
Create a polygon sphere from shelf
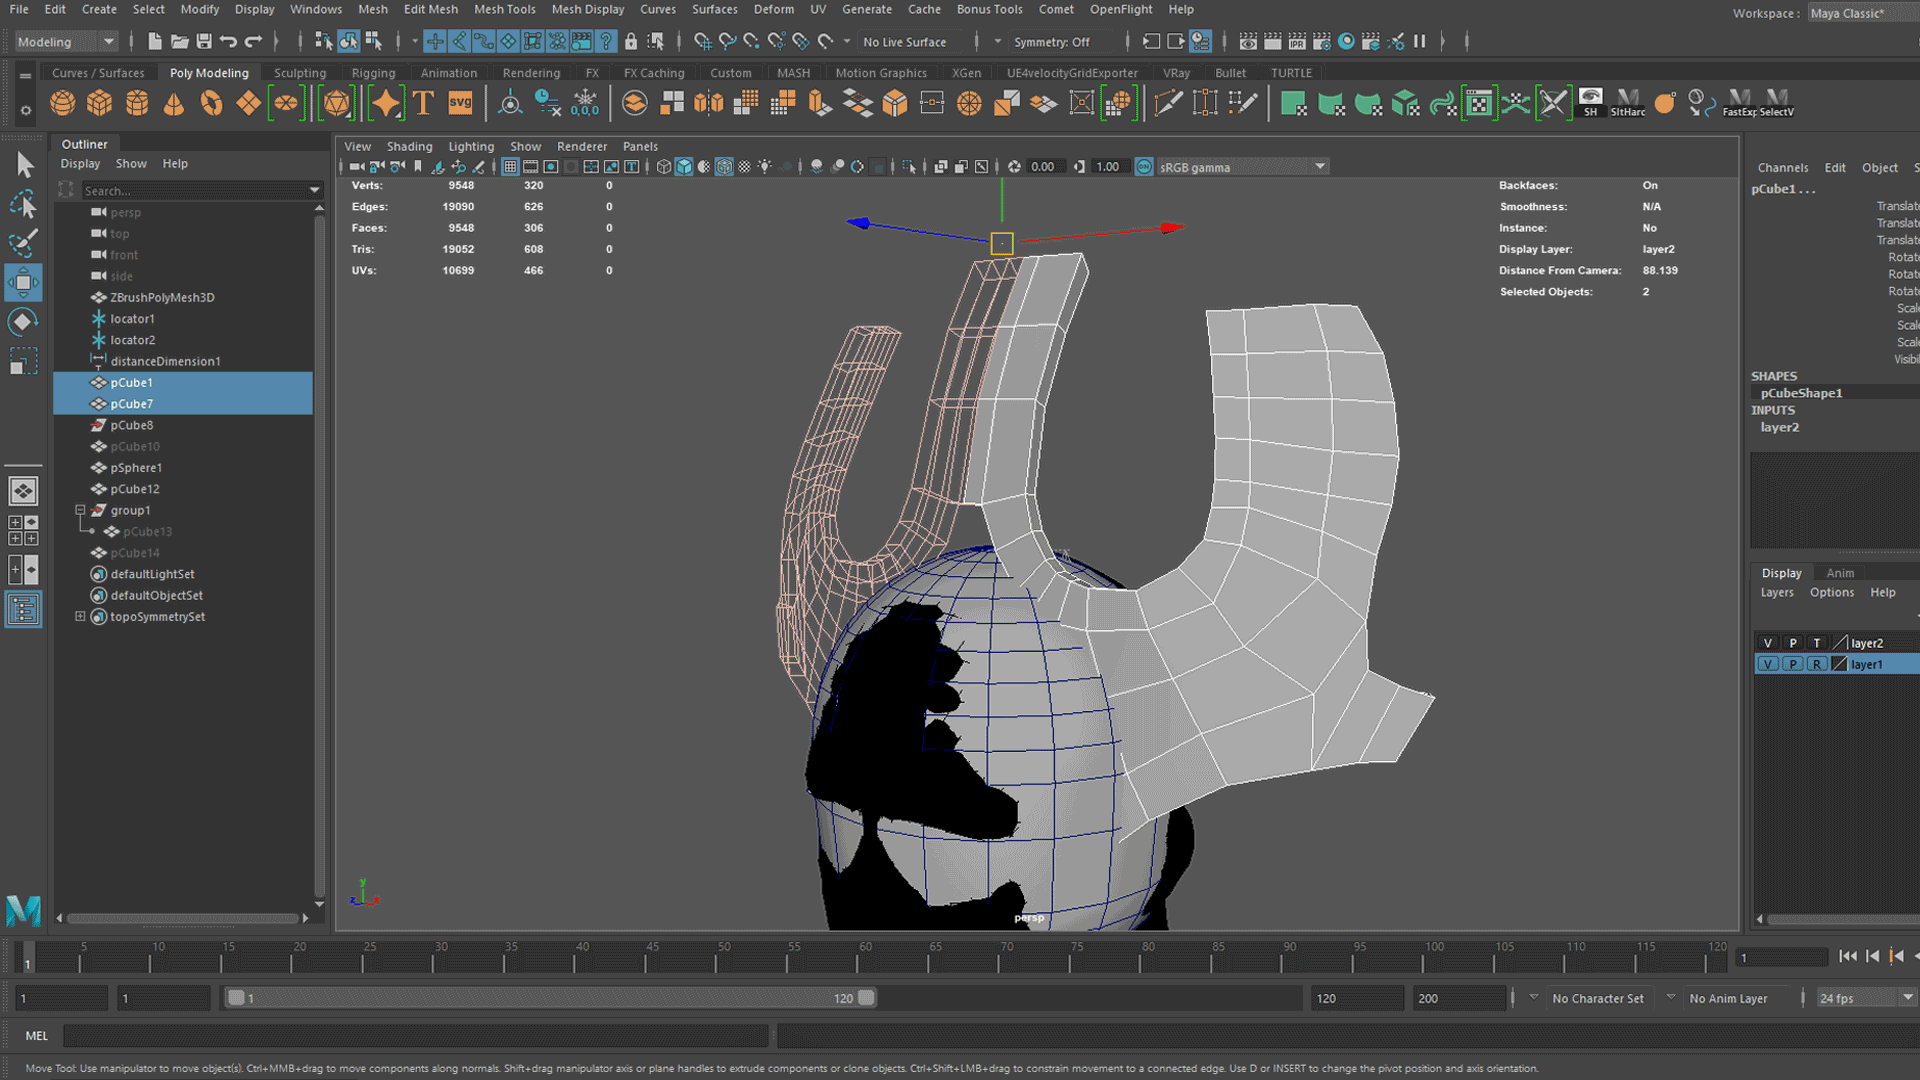click(x=62, y=103)
